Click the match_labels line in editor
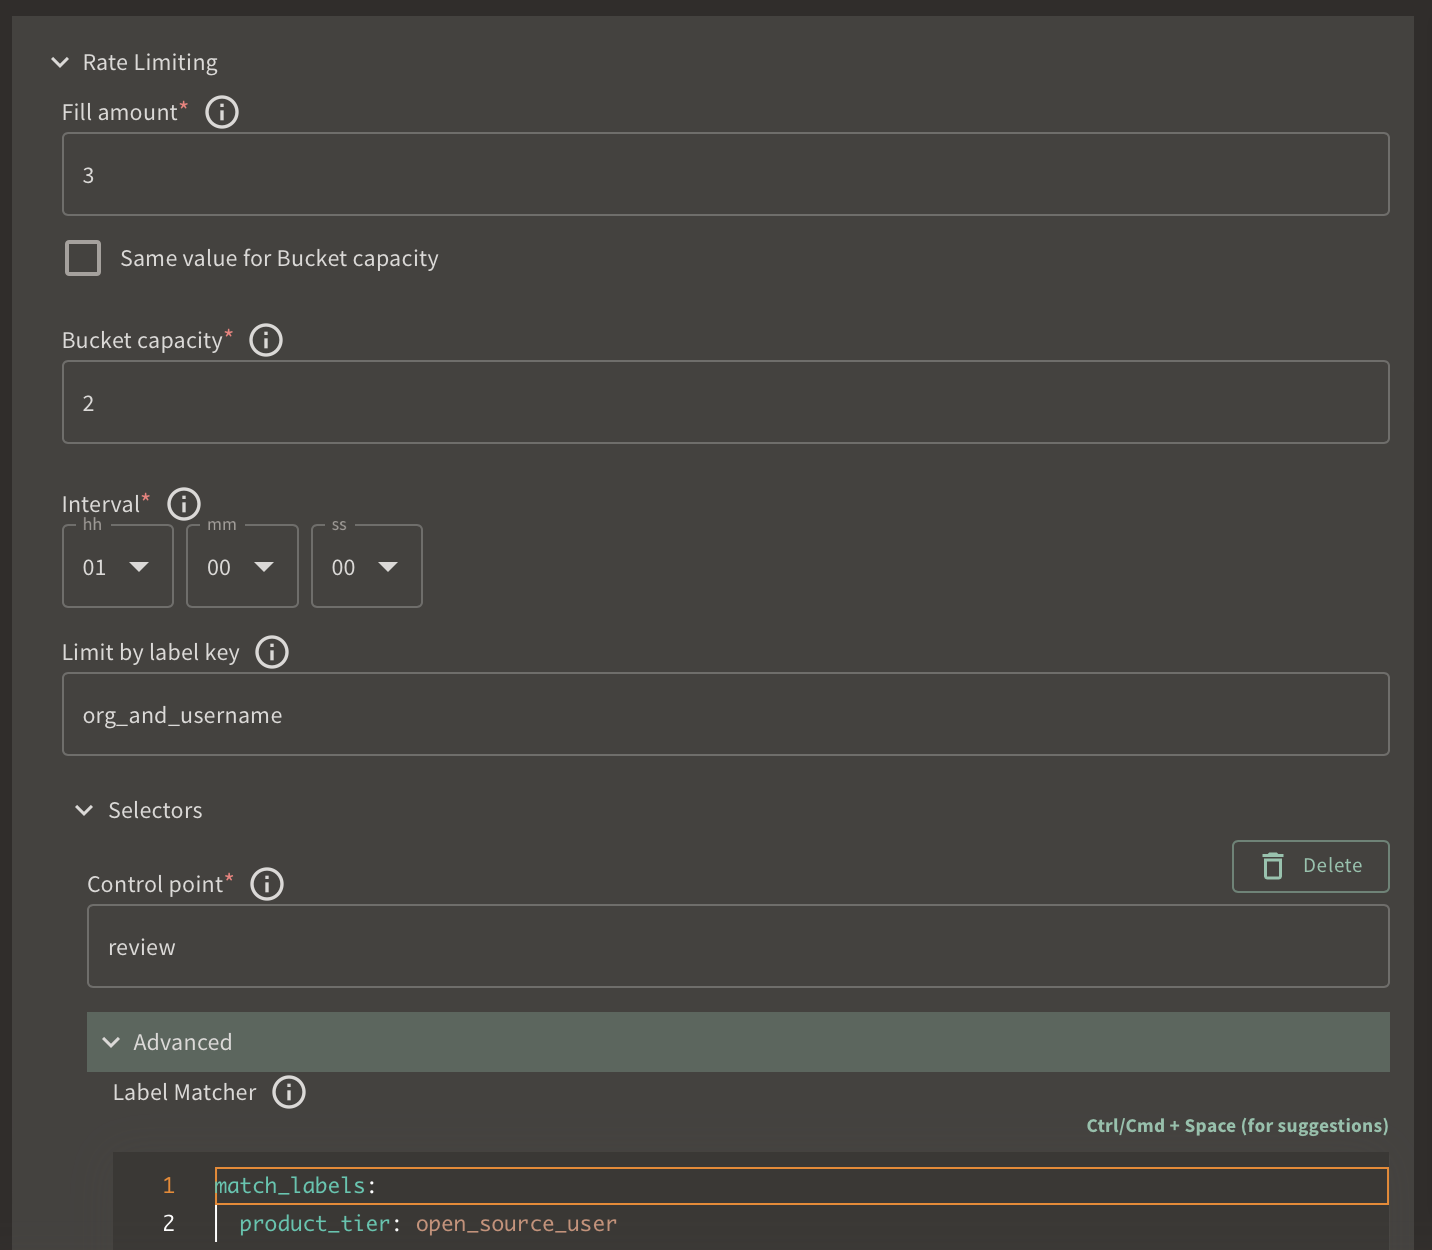Viewport: 1432px width, 1250px height. tap(802, 1186)
